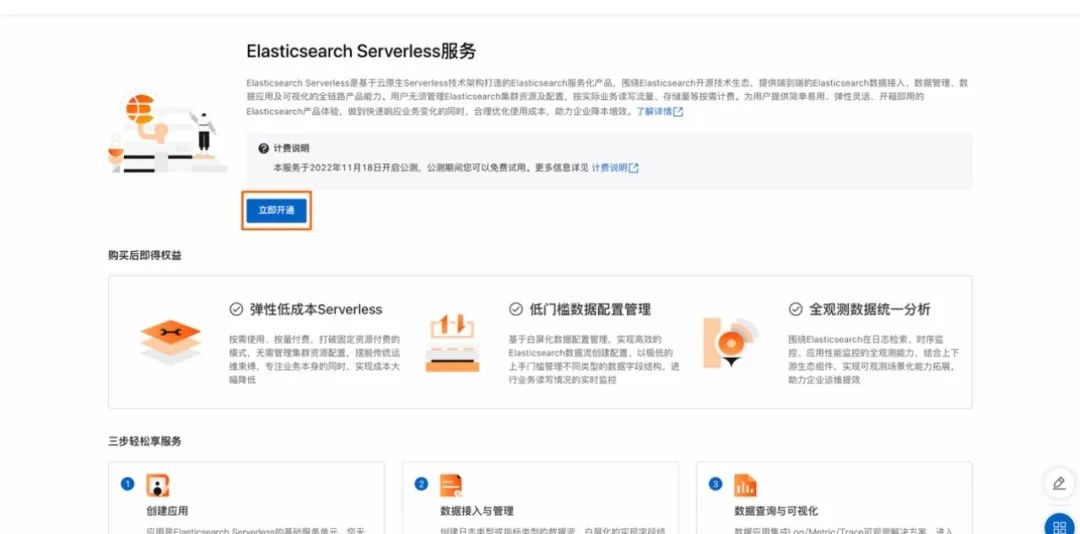Click the 数据接入与管理 step icon
This screenshot has height=534, width=1080.
point(451,485)
